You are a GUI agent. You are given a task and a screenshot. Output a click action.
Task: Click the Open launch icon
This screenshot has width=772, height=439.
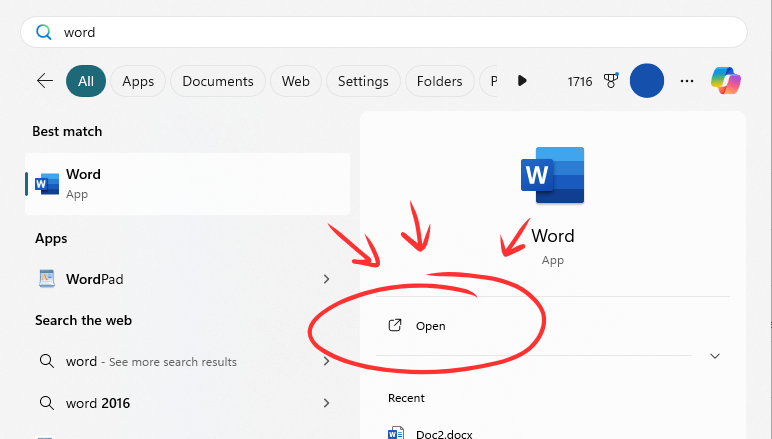(395, 325)
